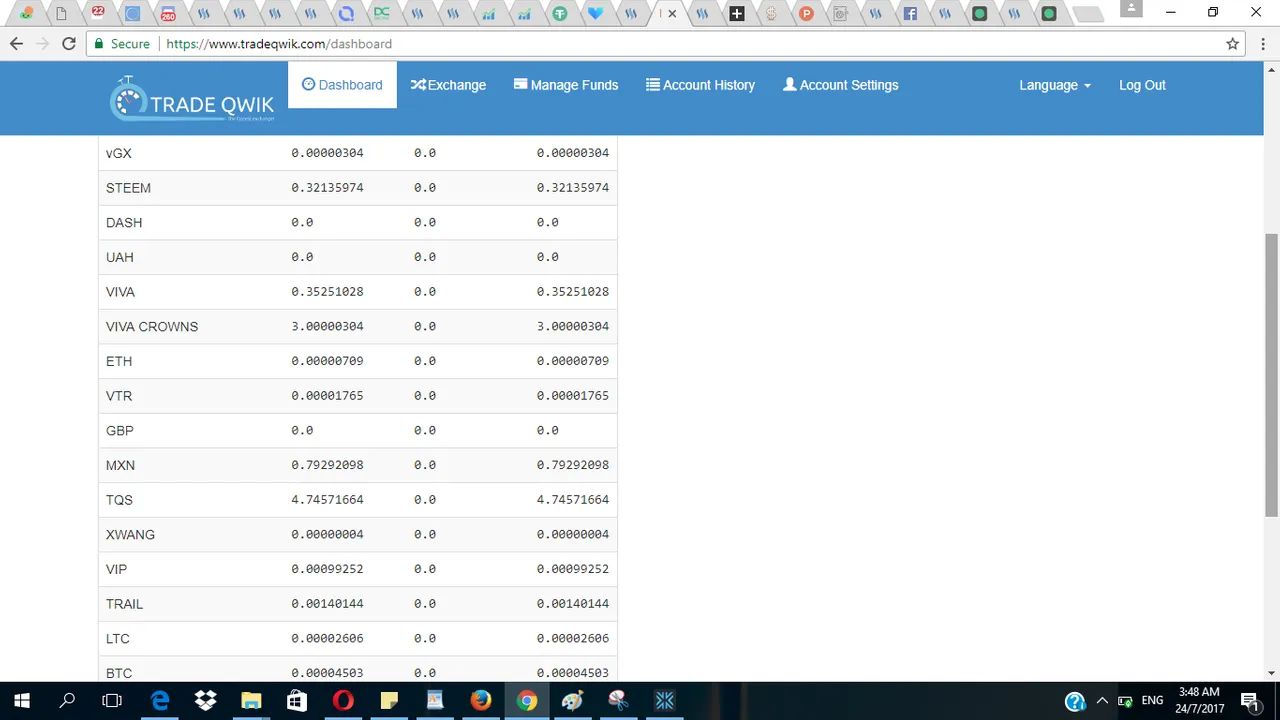
Task: Open Account History
Action: [700, 85]
